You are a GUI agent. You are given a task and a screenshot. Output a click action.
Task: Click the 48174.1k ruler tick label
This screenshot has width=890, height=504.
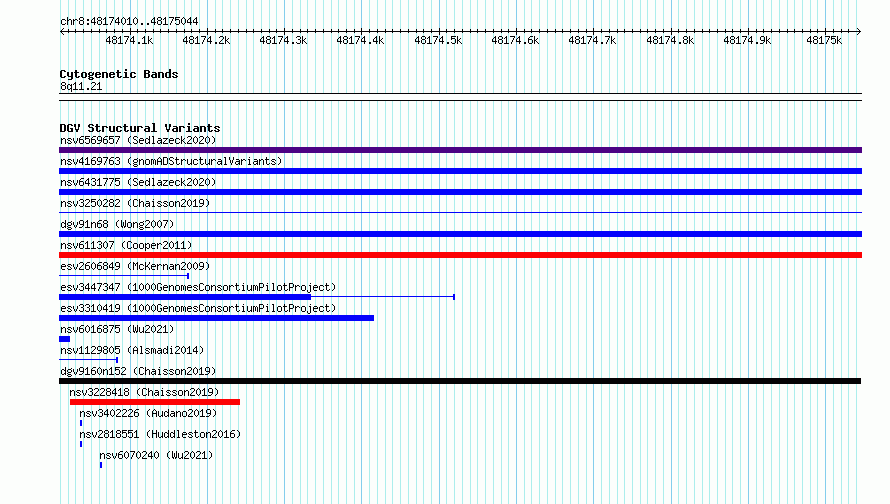129,41
